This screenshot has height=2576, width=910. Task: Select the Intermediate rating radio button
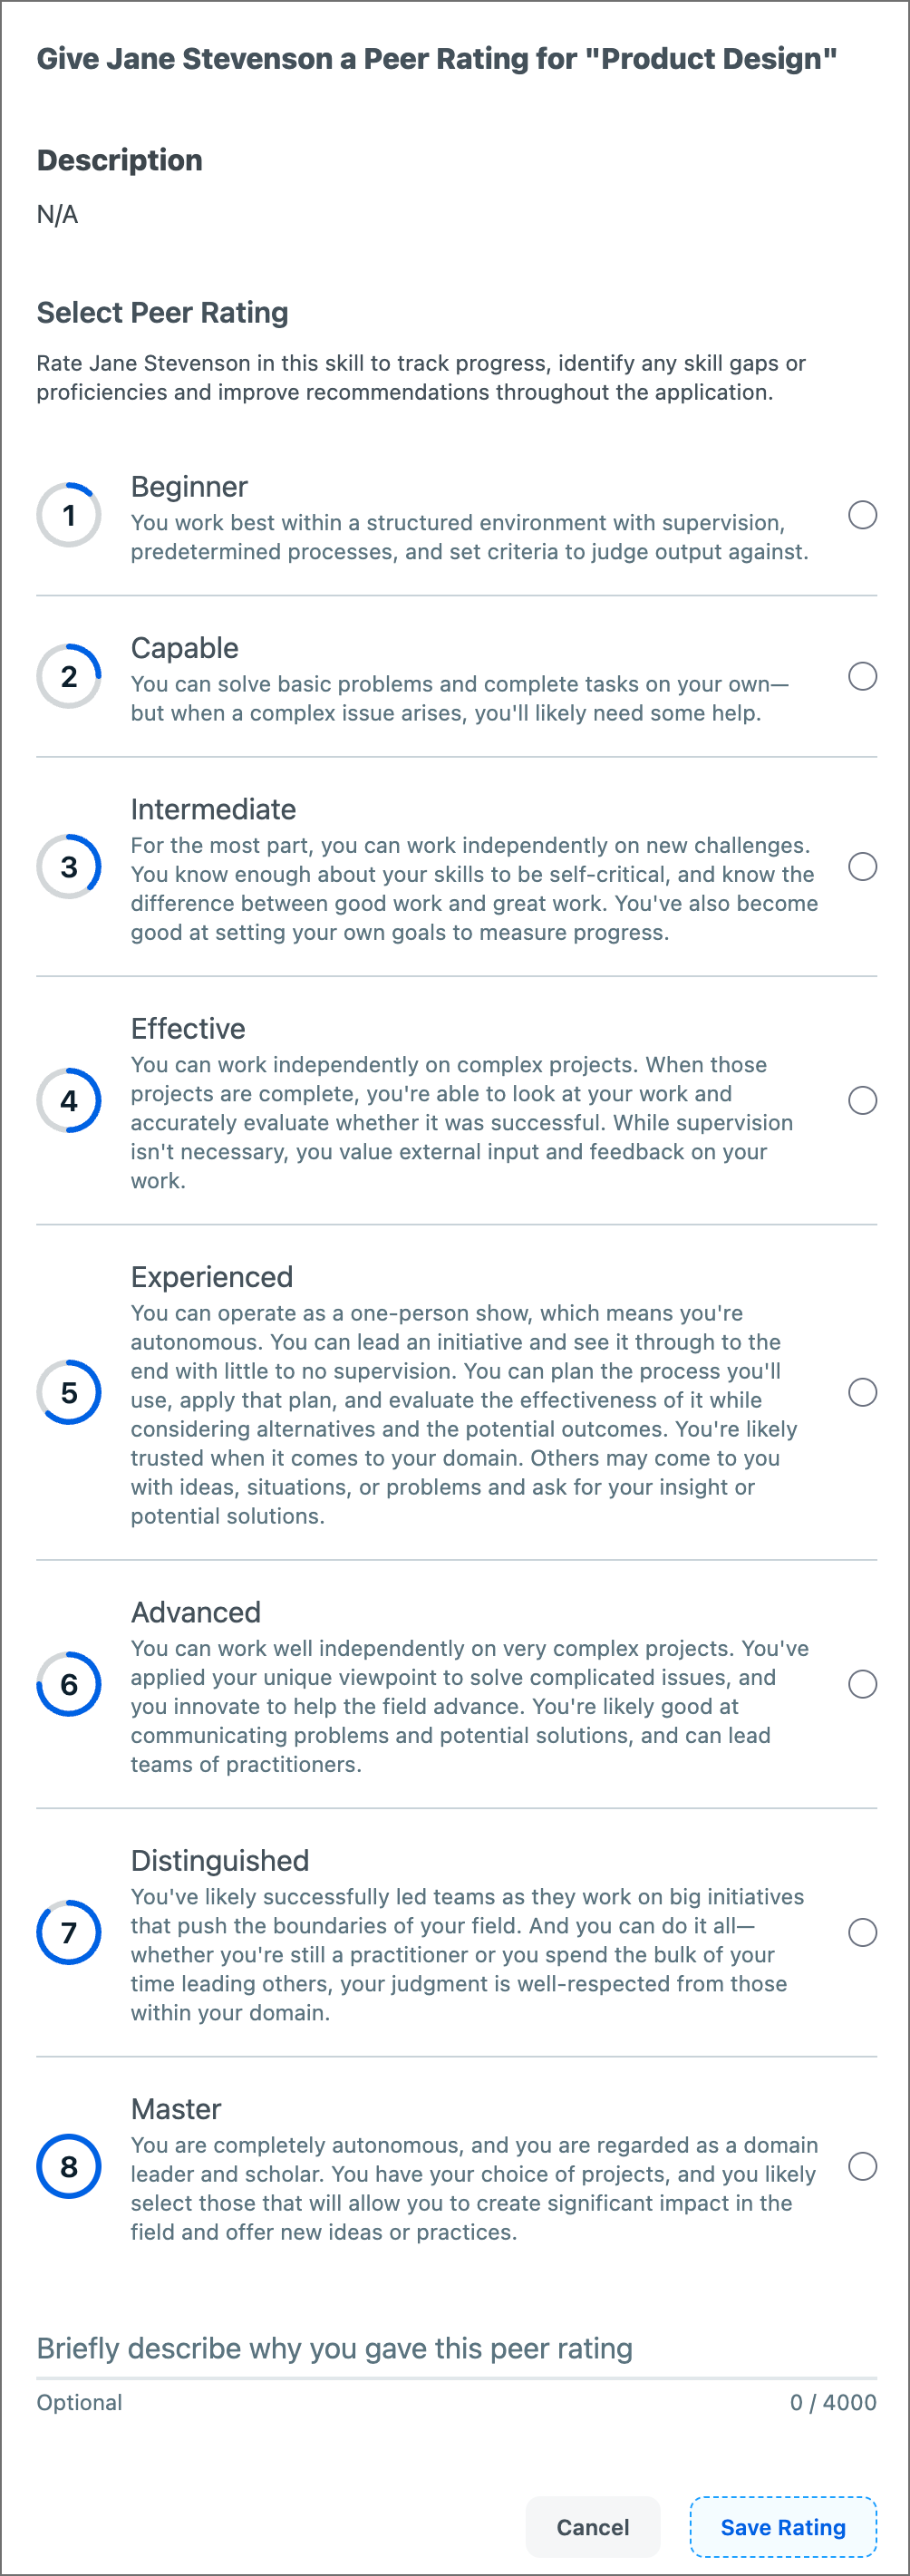(862, 866)
